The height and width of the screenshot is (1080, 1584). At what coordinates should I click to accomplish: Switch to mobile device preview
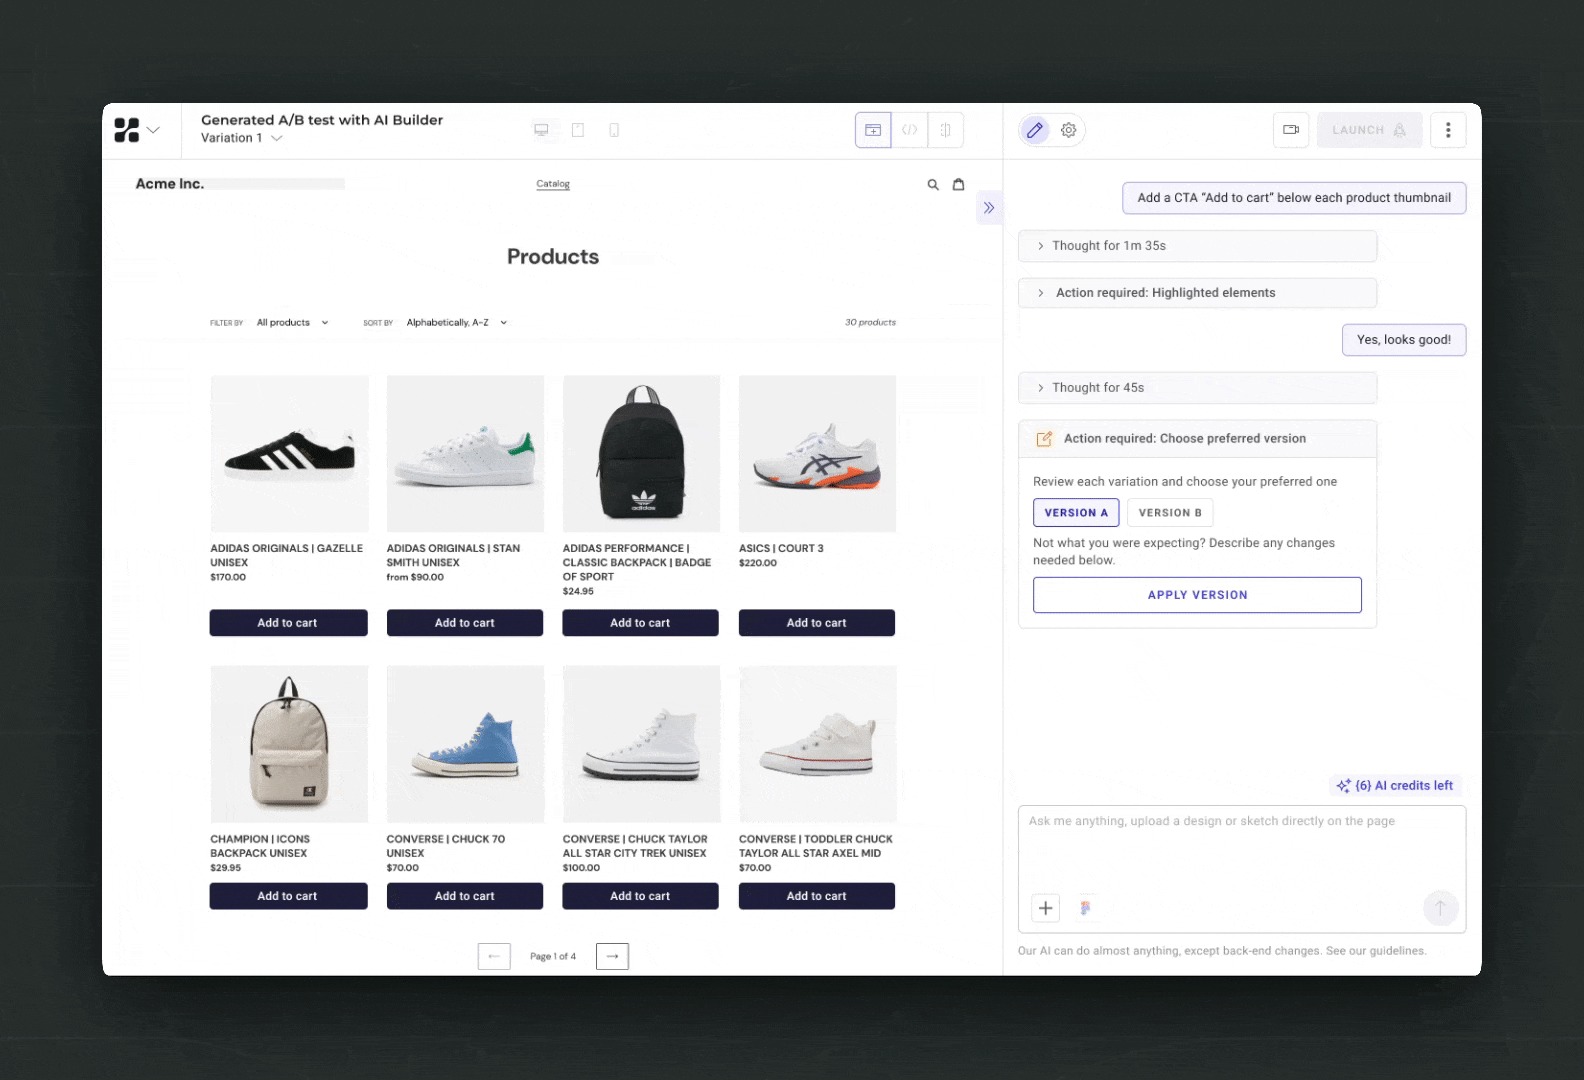pos(614,130)
